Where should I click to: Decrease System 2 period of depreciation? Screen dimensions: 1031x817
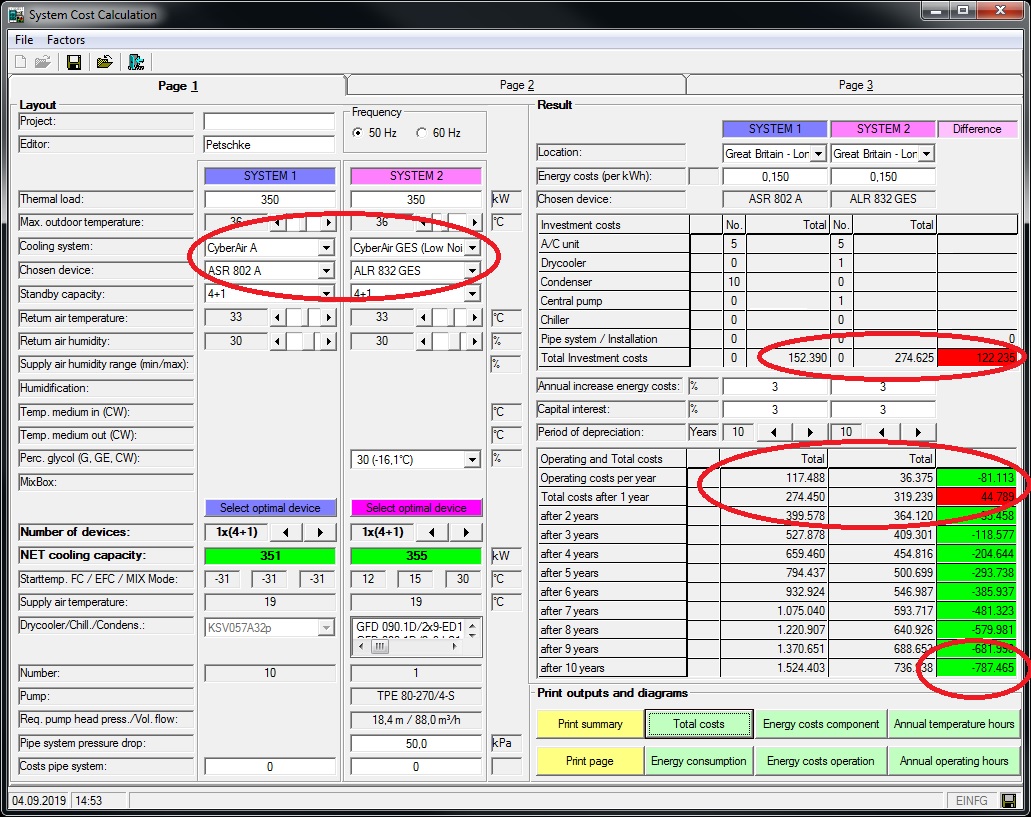(882, 432)
